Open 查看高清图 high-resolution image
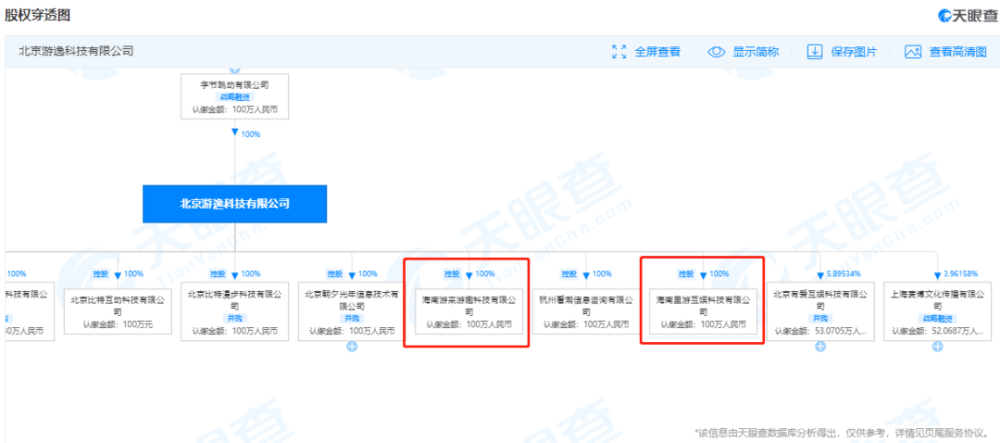 [x=945, y=52]
